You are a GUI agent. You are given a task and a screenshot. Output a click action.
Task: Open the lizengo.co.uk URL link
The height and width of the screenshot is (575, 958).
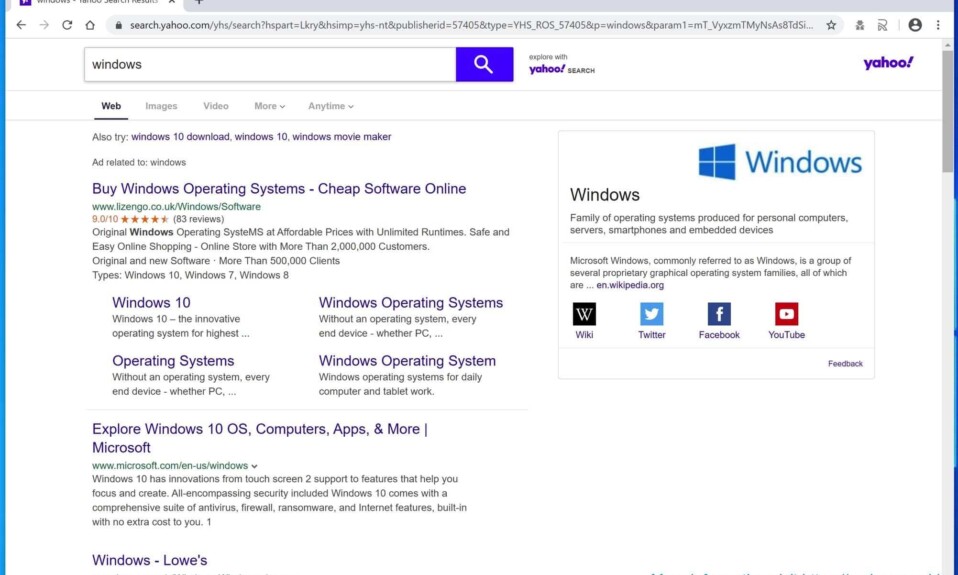click(177, 207)
